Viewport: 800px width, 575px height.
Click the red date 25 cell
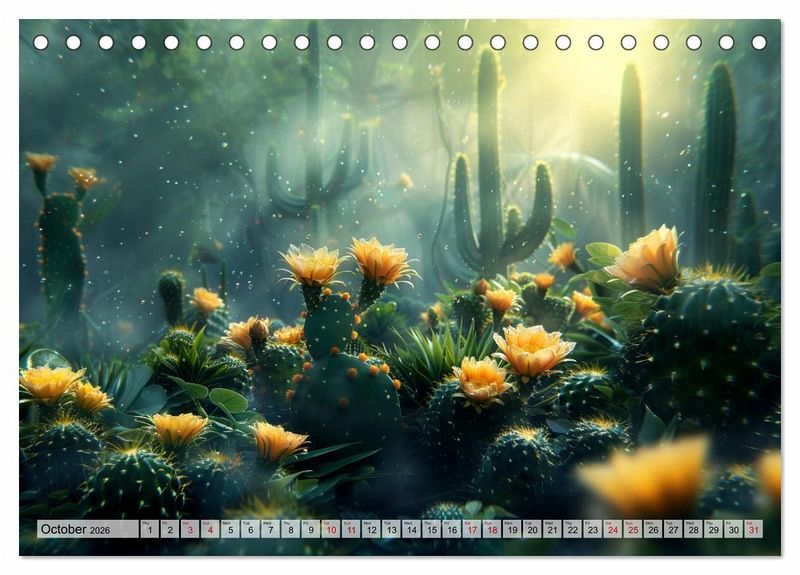632,530
